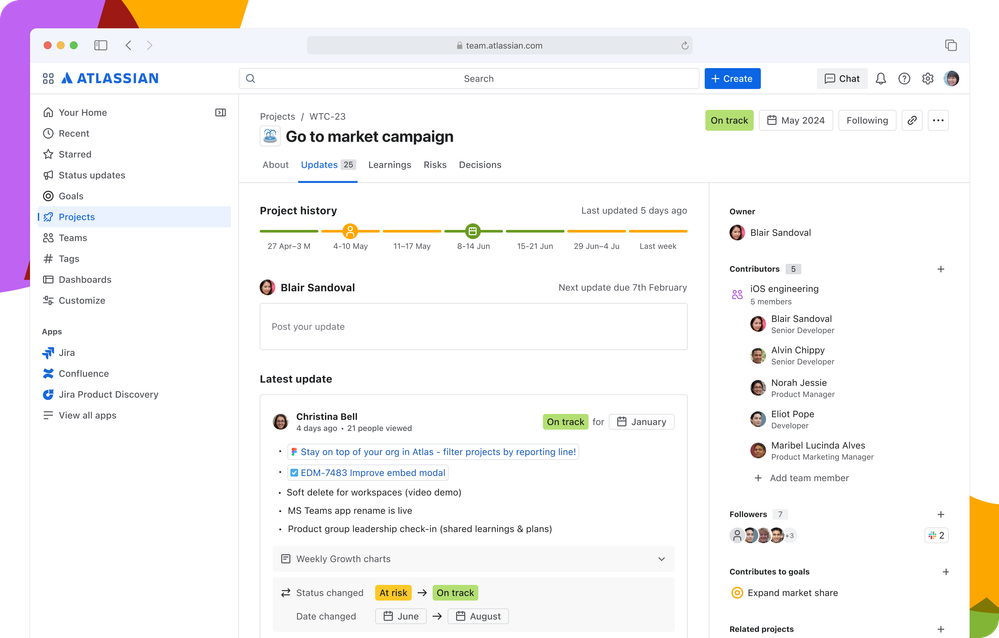
Task: Select the 8-14 Jun milestone on project history
Action: (x=473, y=229)
